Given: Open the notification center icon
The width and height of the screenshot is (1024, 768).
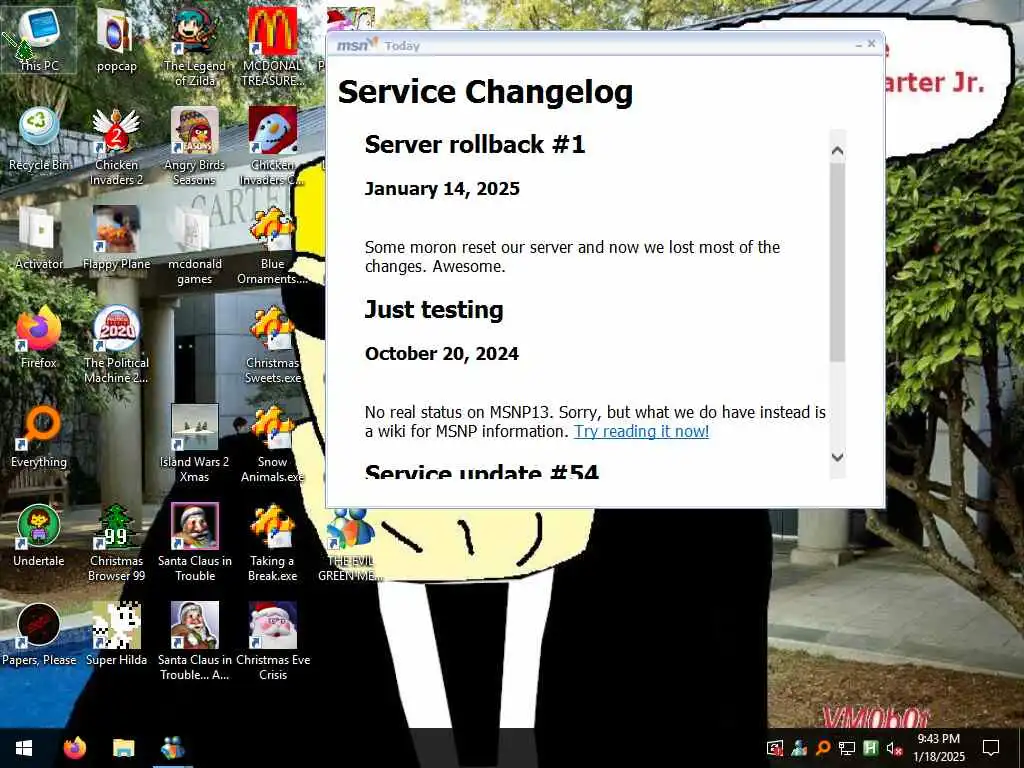Looking at the screenshot, I should (x=991, y=748).
